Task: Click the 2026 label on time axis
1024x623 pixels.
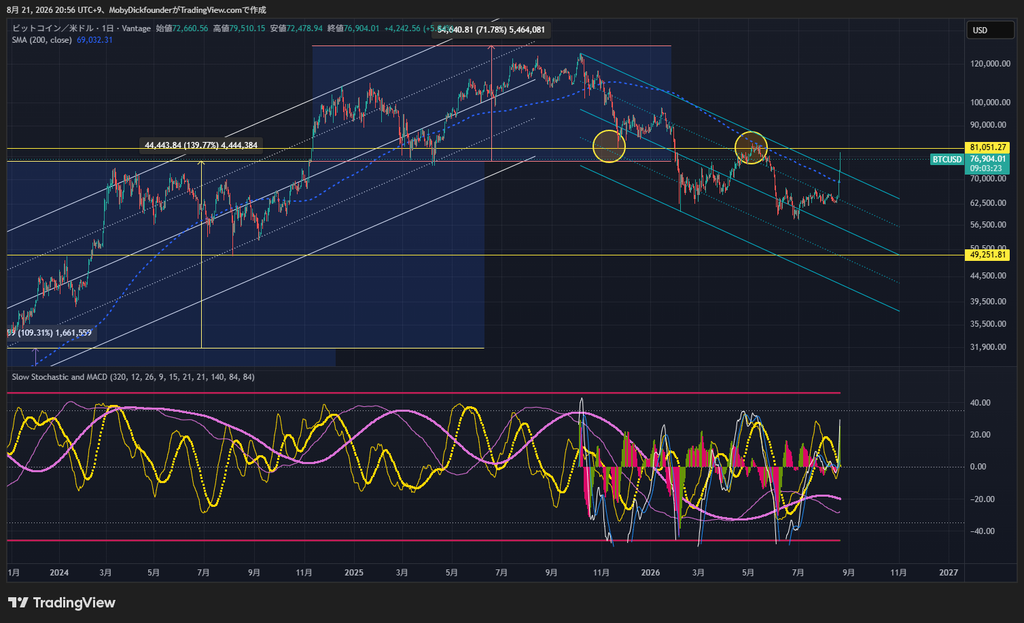Action: coord(650,573)
